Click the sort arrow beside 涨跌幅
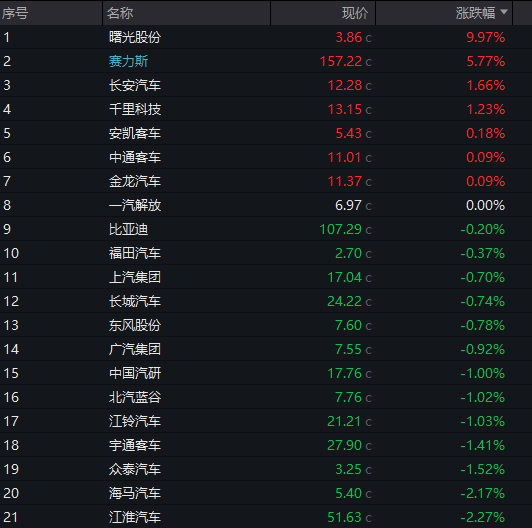Screen dimensions: 532x528 pos(504,12)
